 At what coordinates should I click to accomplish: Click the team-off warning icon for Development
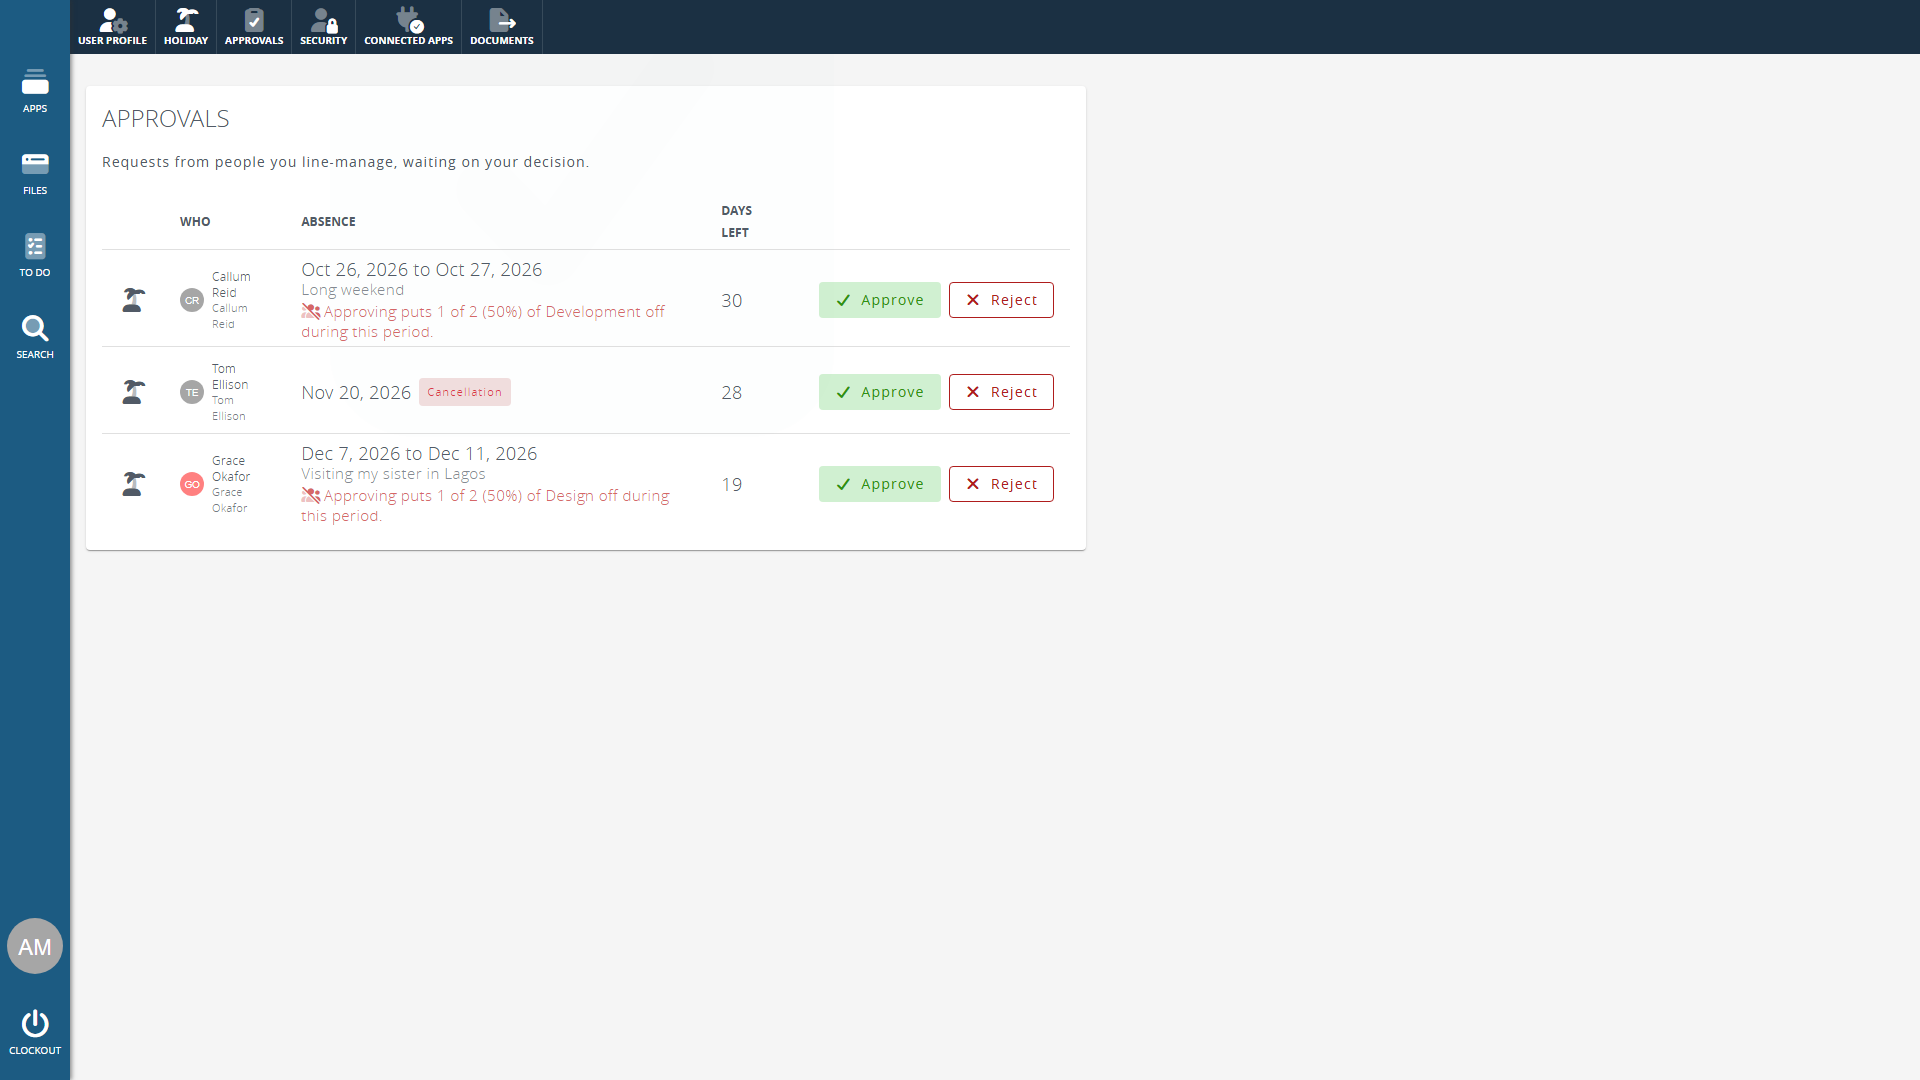point(311,312)
